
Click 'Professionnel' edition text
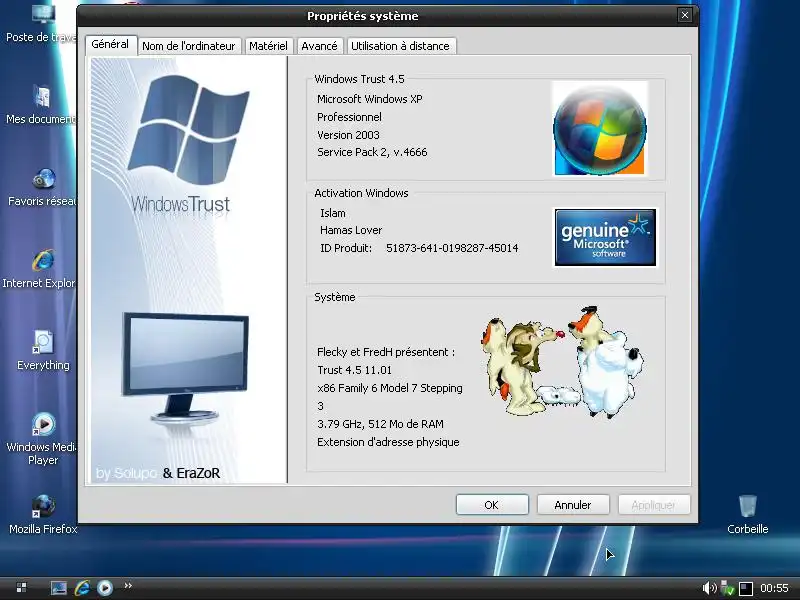349,117
